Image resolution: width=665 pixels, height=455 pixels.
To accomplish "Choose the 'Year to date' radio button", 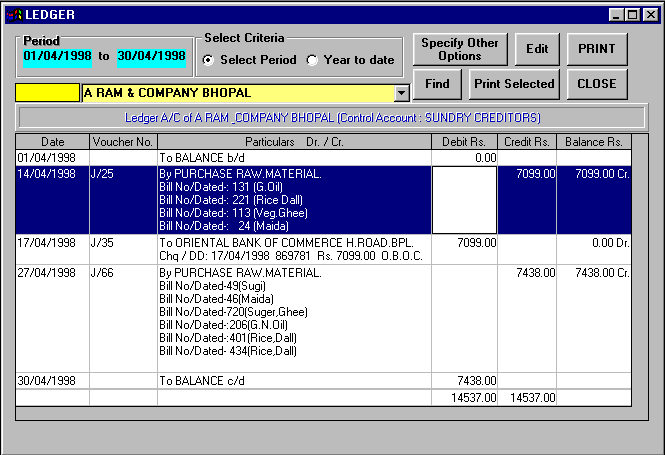I will 313,60.
